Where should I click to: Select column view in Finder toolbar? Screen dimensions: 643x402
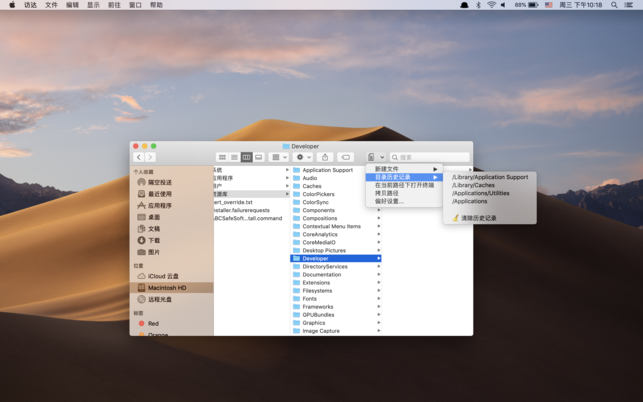pyautogui.click(x=246, y=157)
